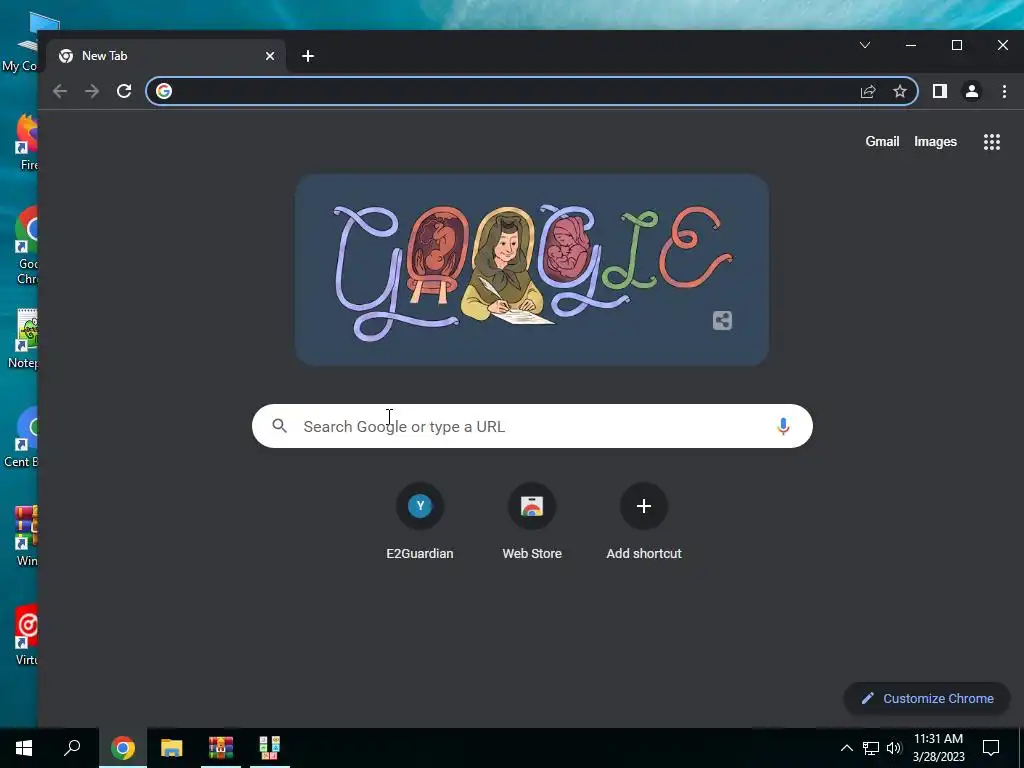Open the Chrome three-dot menu
This screenshot has height=768, width=1024.
(1004, 91)
